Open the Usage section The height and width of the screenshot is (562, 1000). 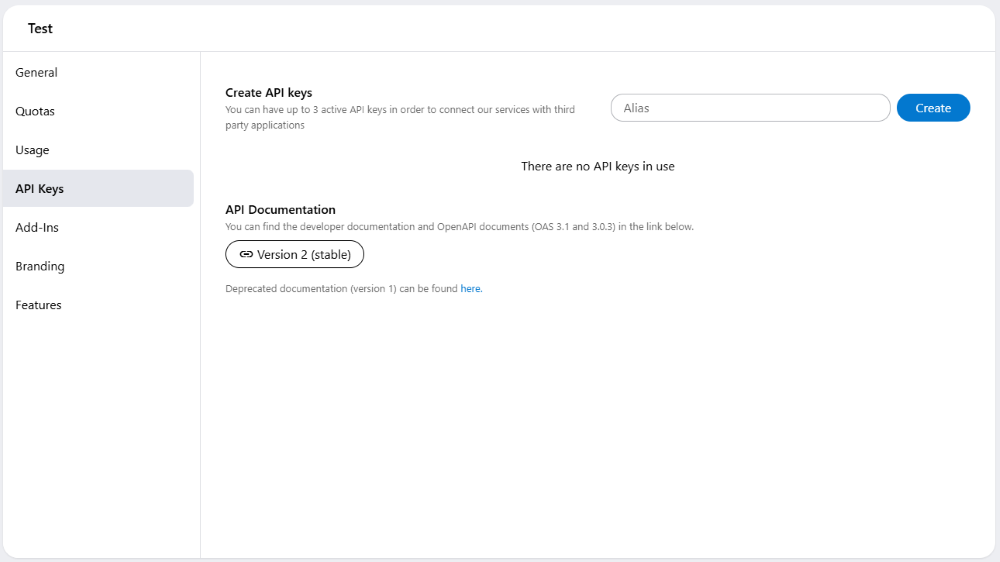(32, 150)
